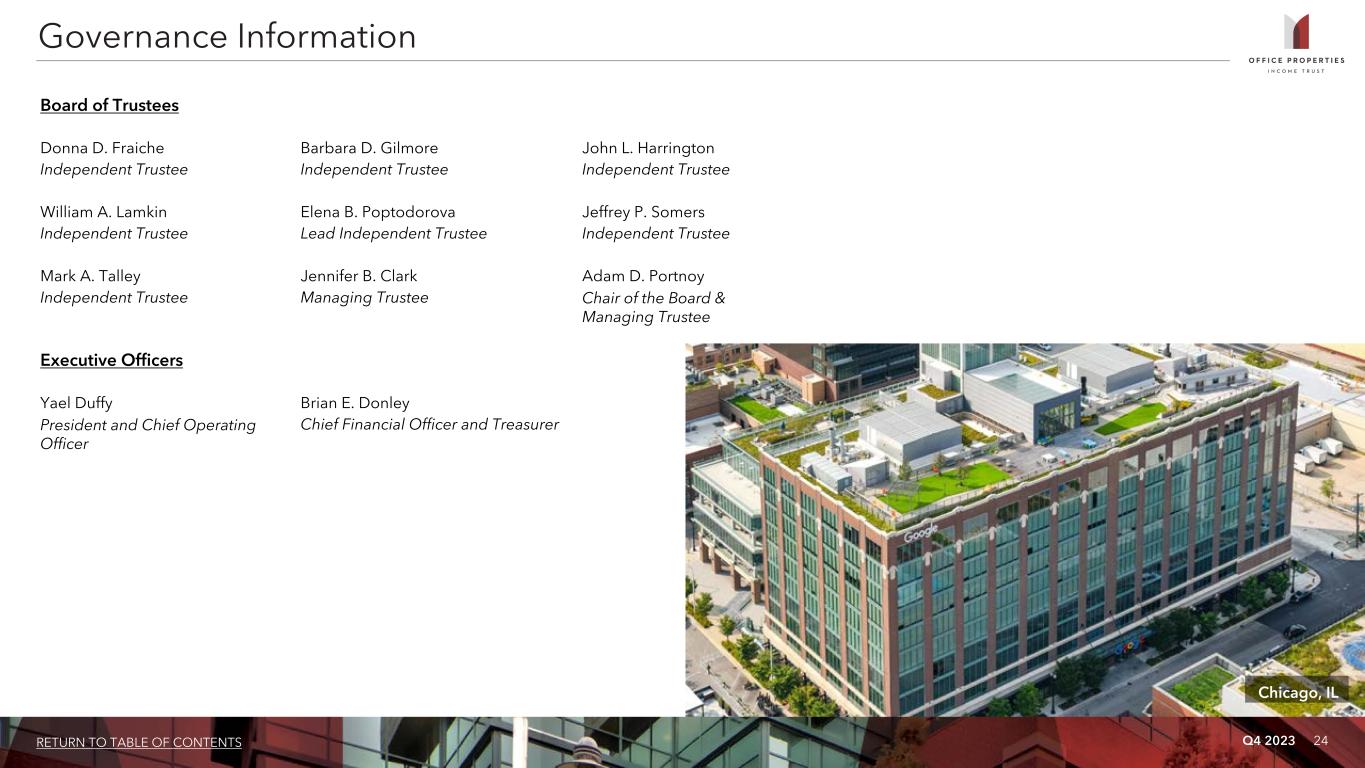The image size is (1365, 768).
Task: Click the Executive Officers heading
Action: (111, 360)
